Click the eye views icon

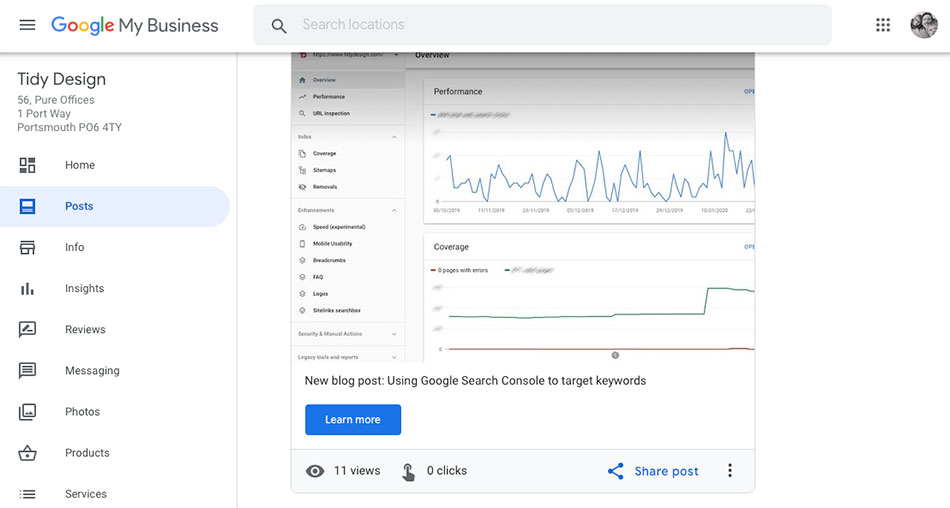point(315,471)
